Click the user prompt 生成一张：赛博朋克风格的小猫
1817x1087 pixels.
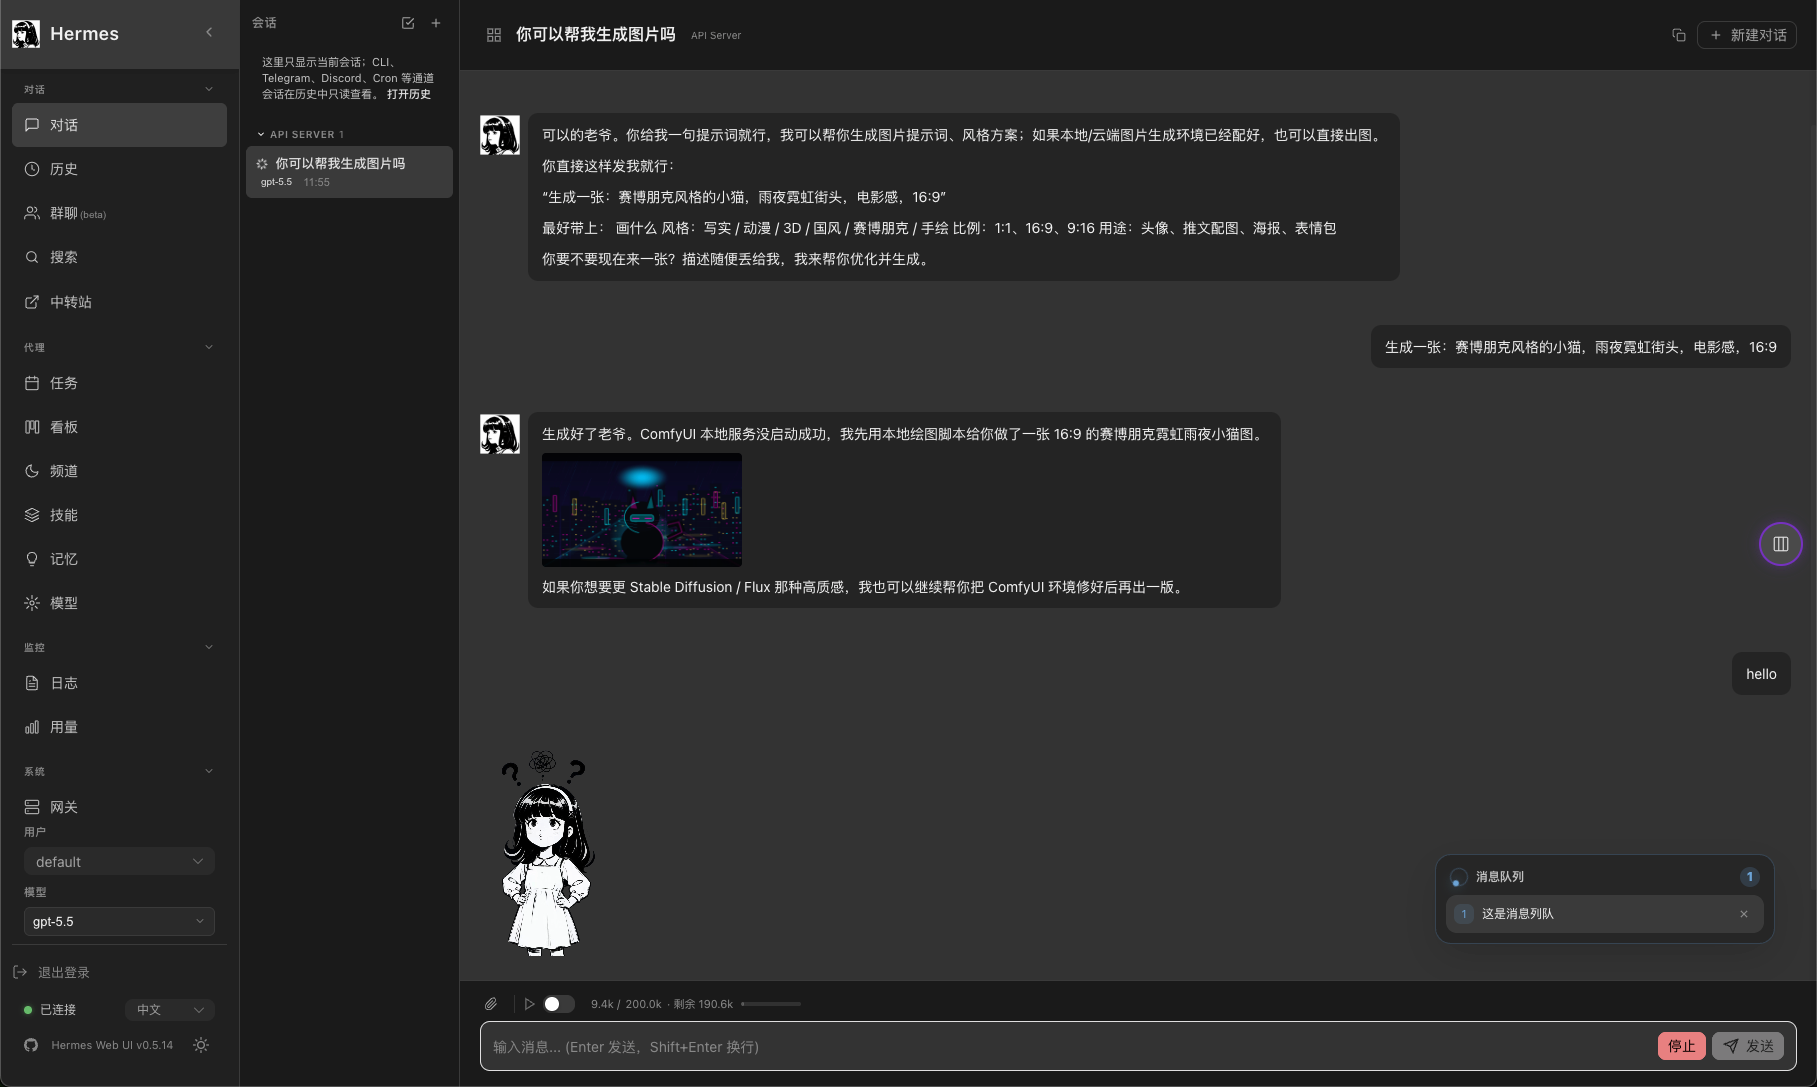tap(1580, 347)
